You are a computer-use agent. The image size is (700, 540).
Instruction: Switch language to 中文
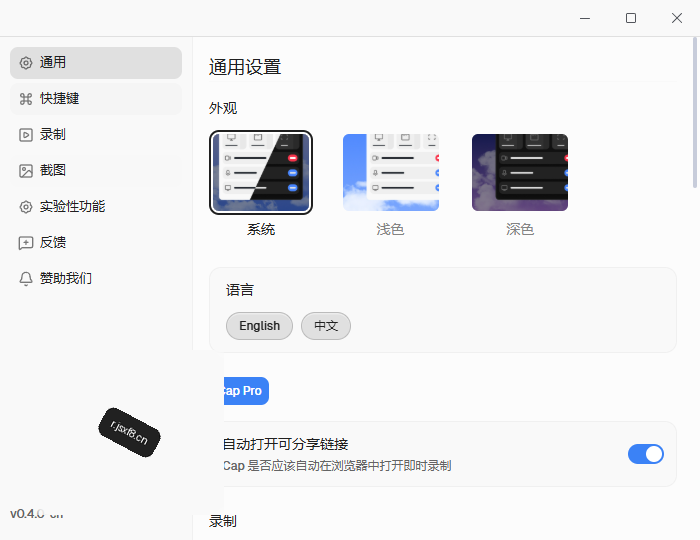(326, 326)
